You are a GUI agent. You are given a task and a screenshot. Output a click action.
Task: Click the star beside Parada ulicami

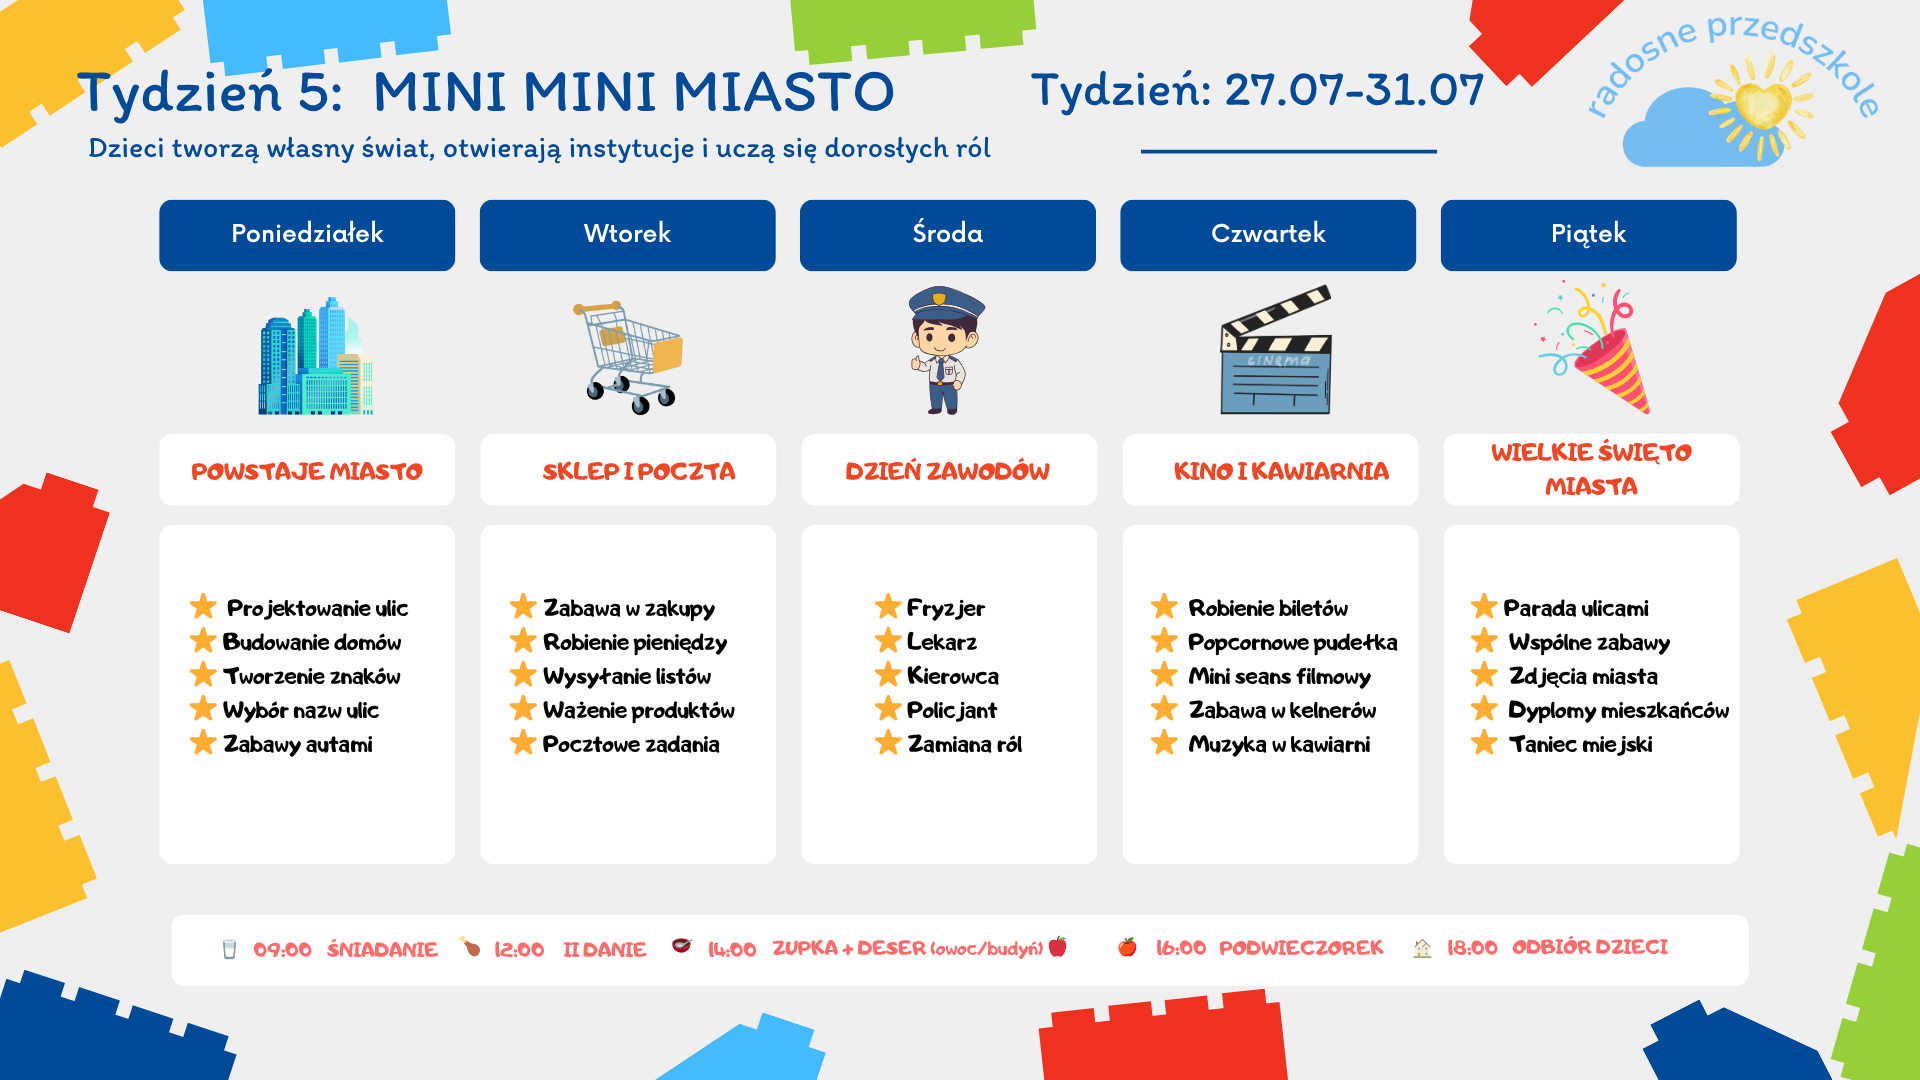(x=1484, y=606)
